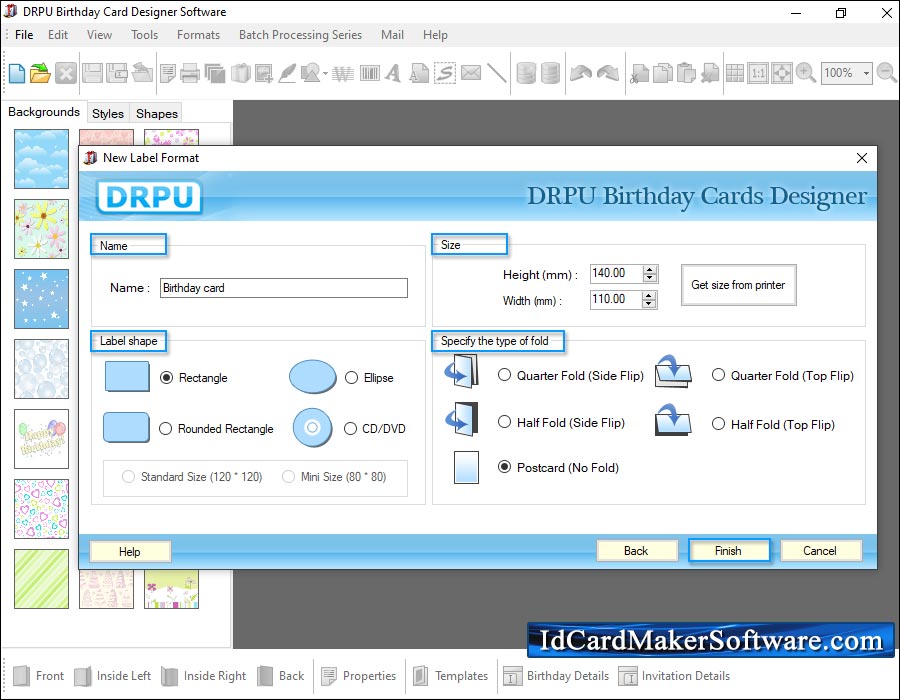900x700 pixels.
Task: Open the 100% zoom dropdown
Action: pyautogui.click(x=866, y=73)
